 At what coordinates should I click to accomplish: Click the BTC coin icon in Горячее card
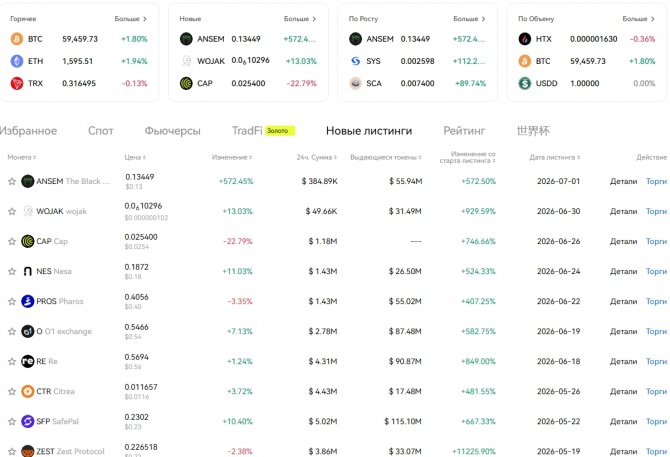click(17, 39)
